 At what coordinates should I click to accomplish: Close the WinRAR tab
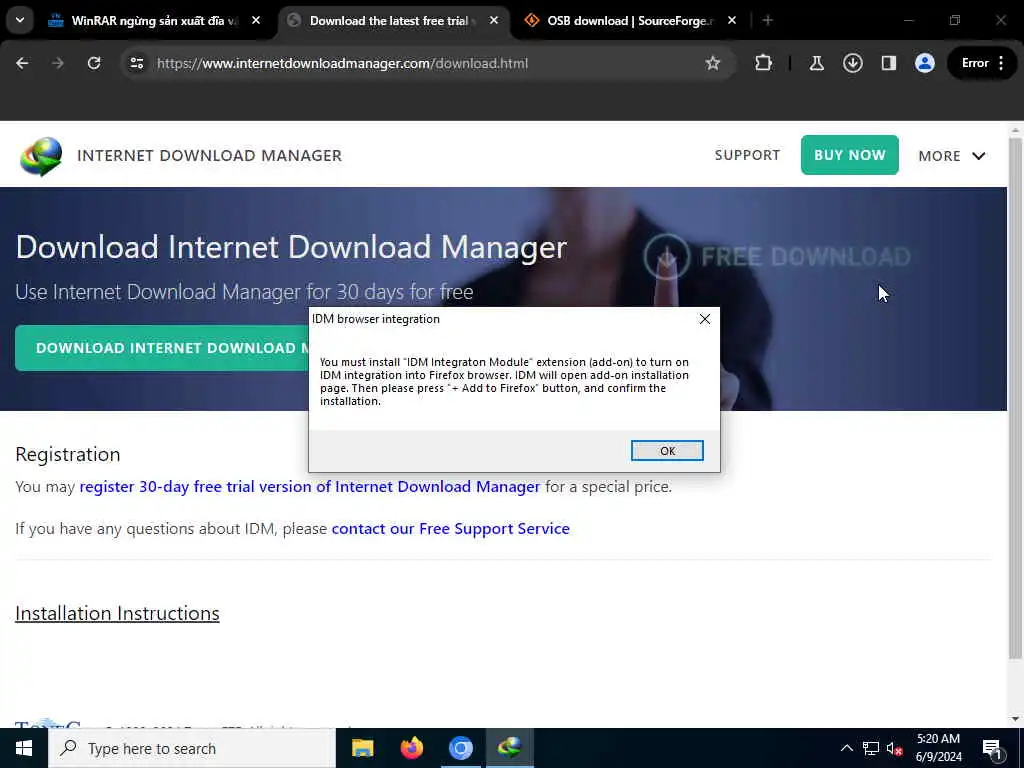[x=256, y=21]
